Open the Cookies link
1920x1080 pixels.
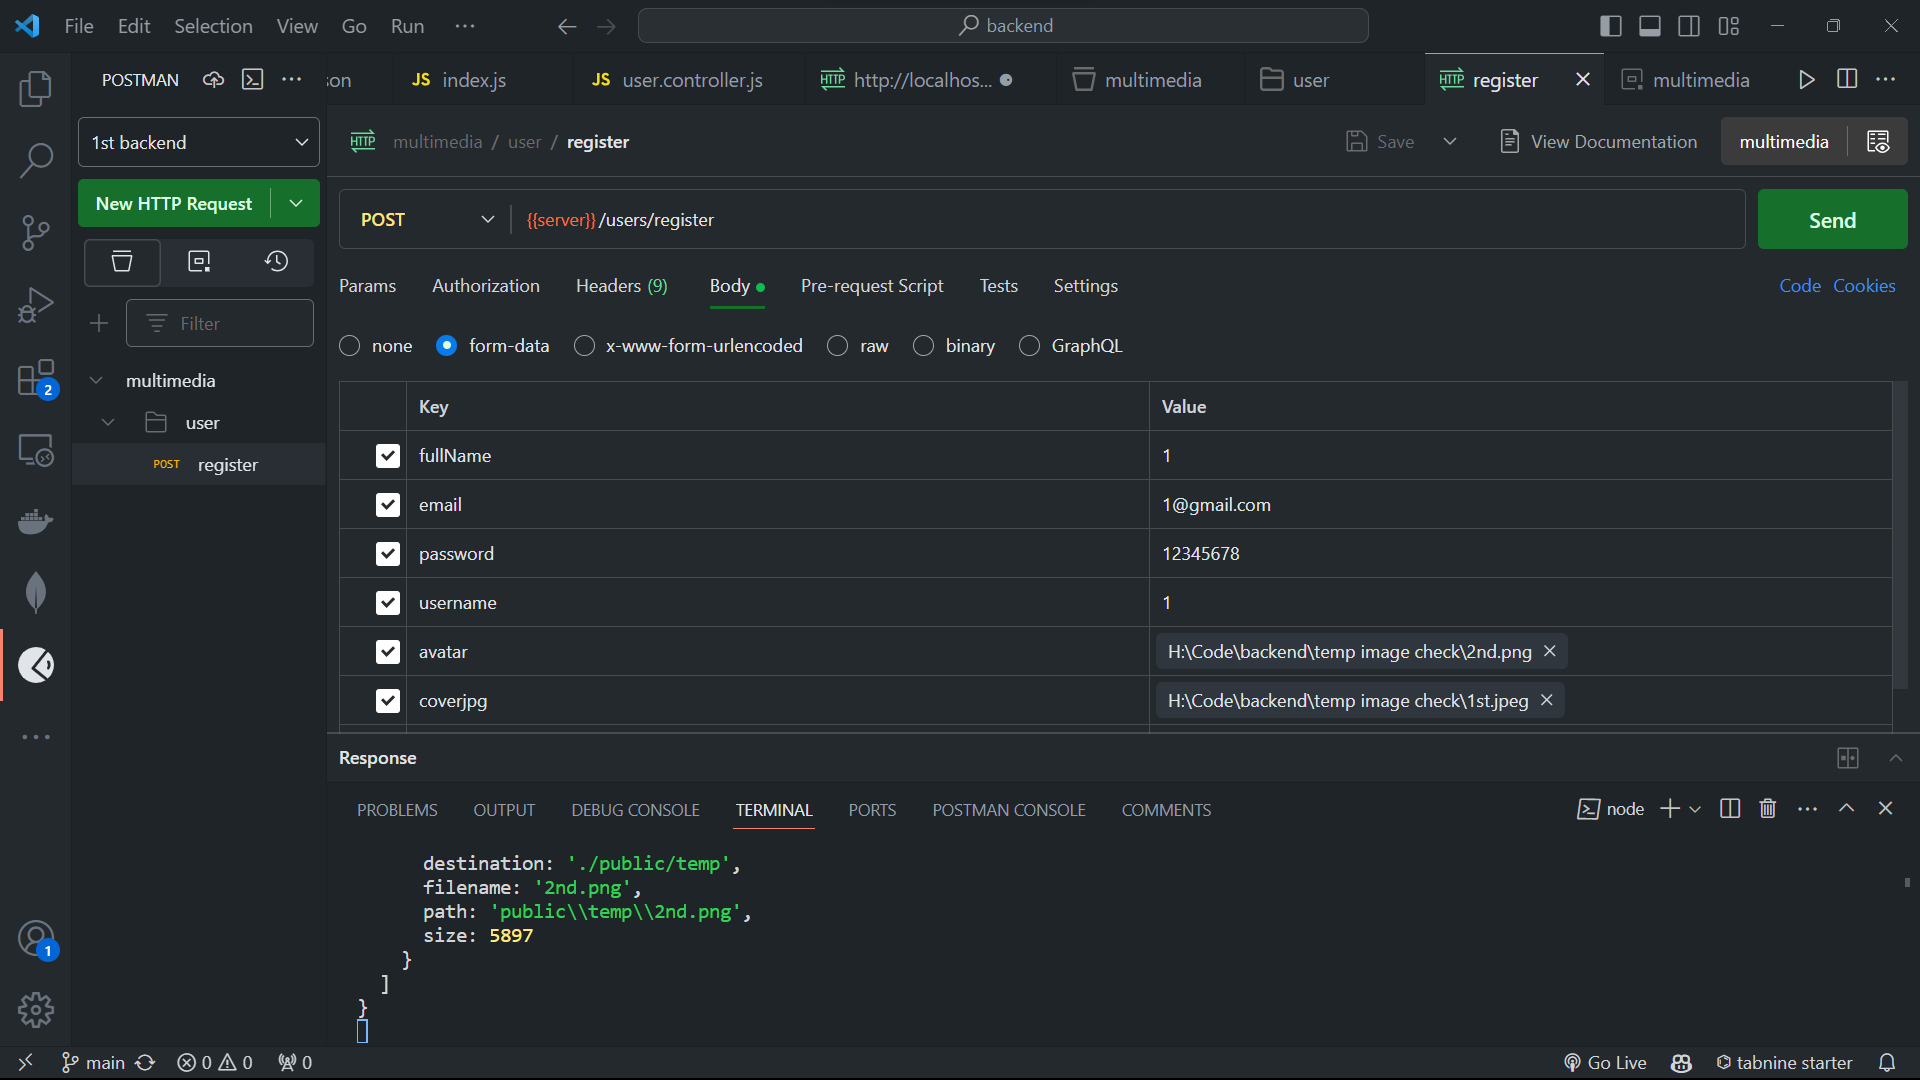click(1864, 286)
